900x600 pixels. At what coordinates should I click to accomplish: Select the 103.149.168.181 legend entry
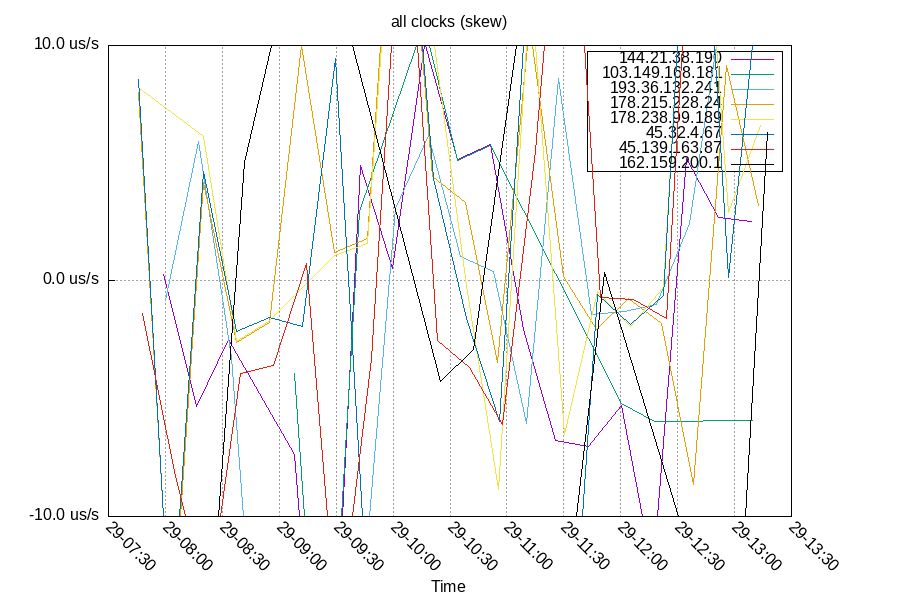click(663, 74)
